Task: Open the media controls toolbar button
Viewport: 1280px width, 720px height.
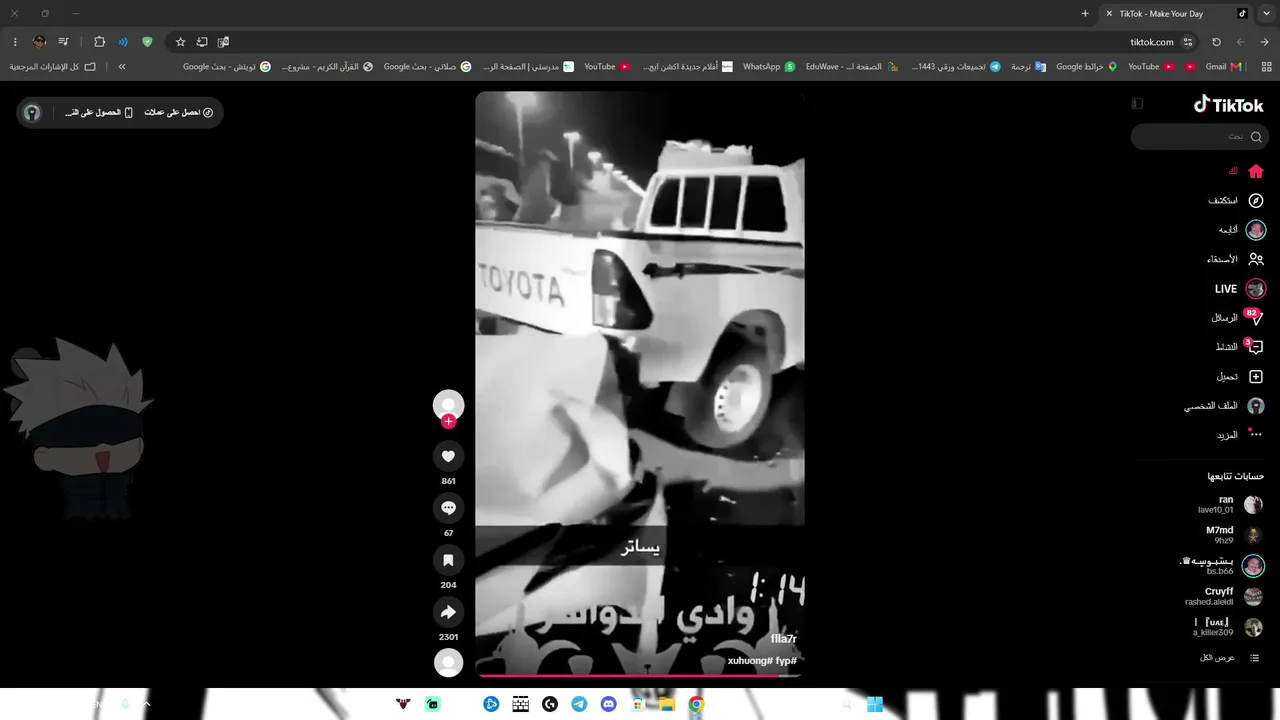Action: [63, 42]
